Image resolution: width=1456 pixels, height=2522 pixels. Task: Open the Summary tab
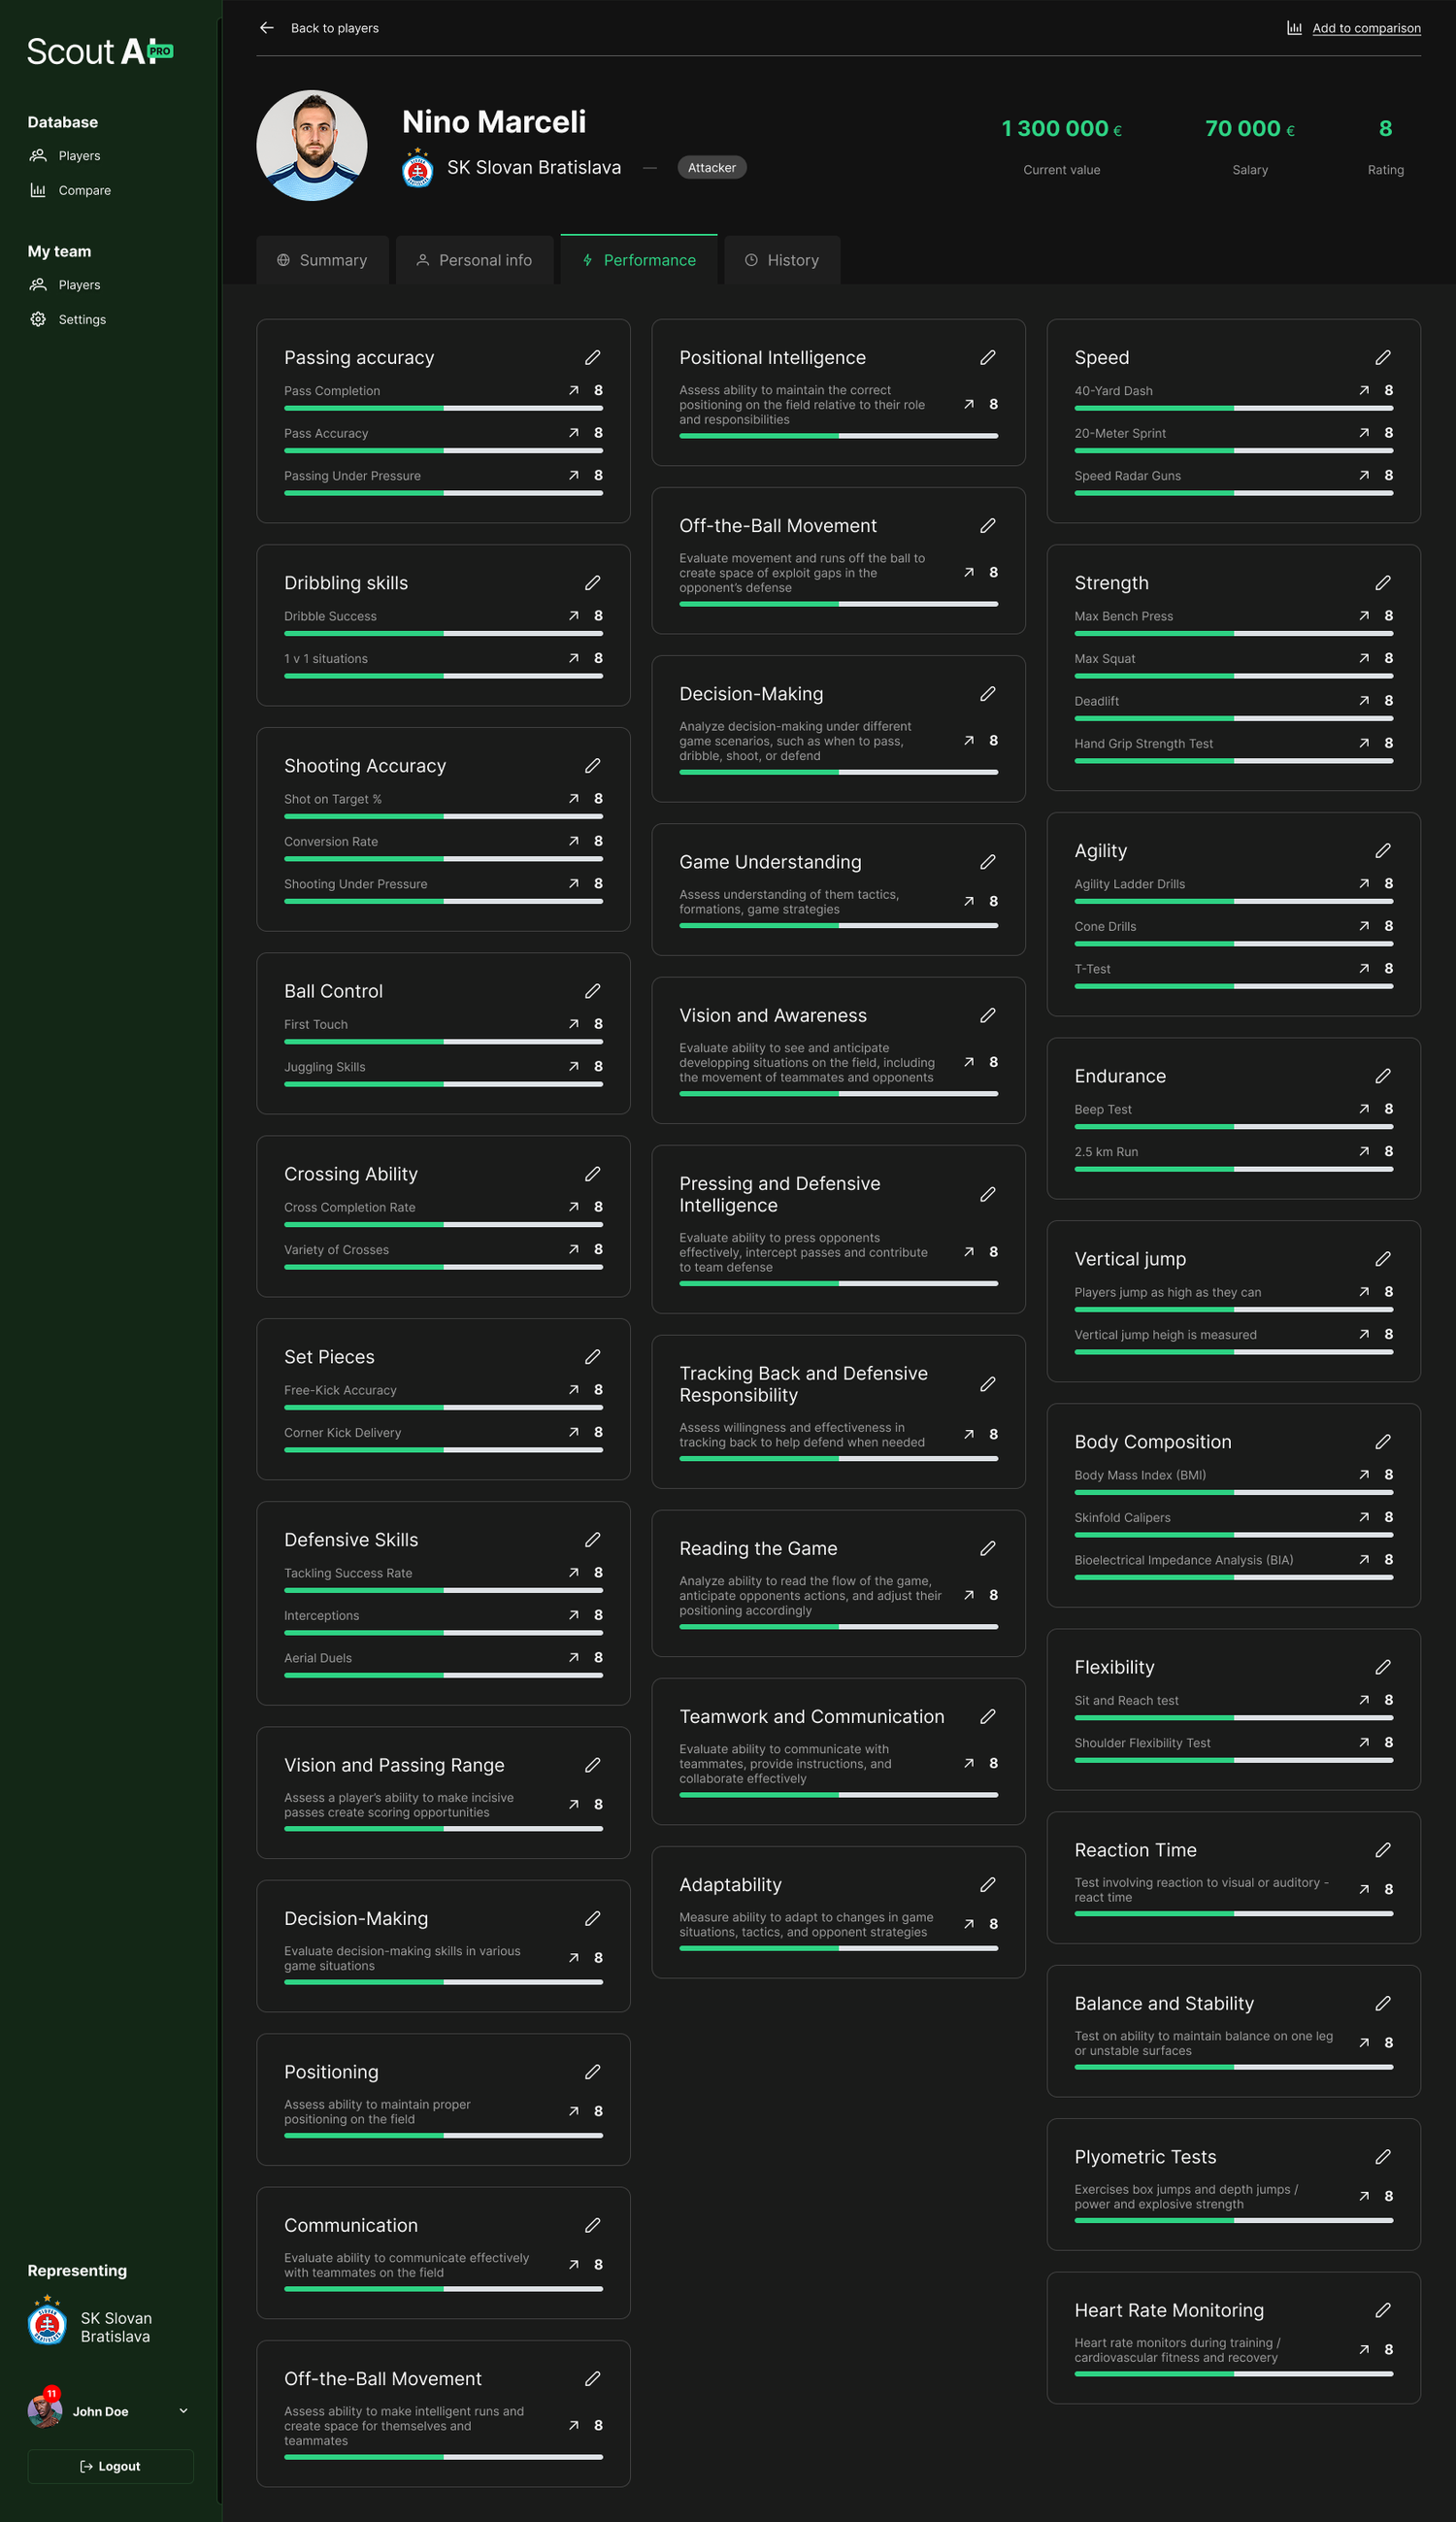click(322, 260)
